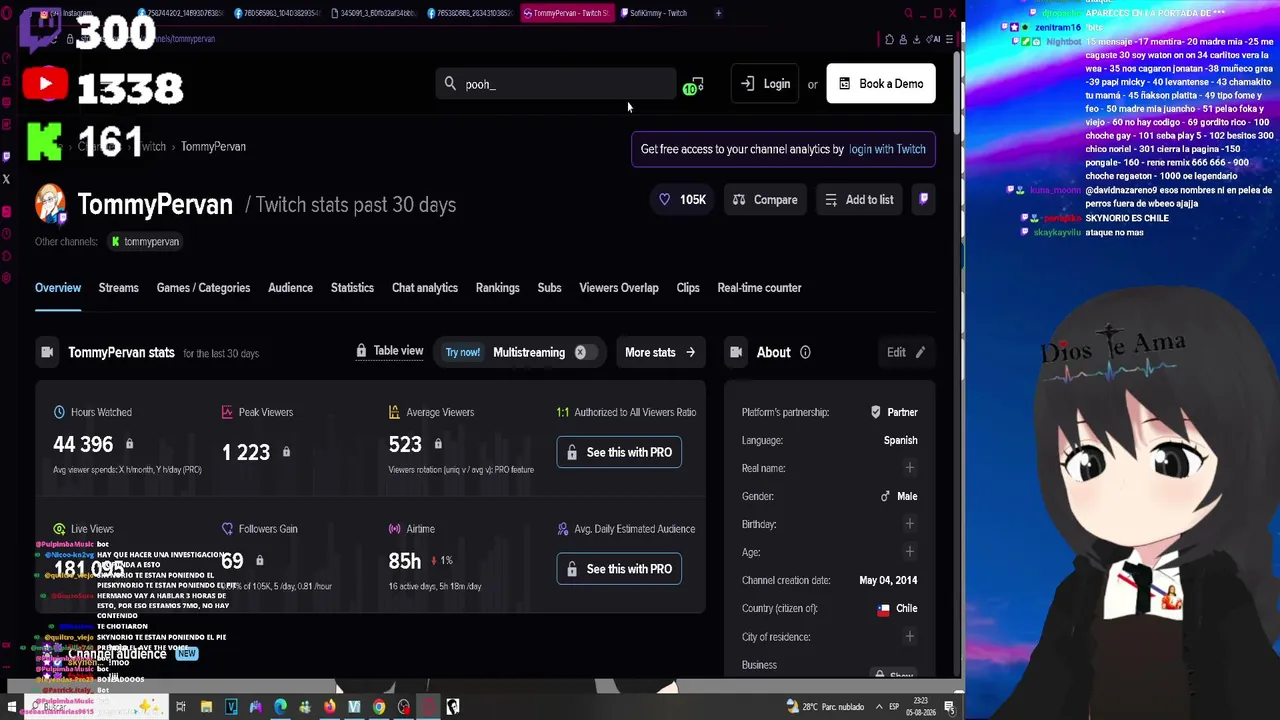Open the Twitch channel icon button
The width and height of the screenshot is (1280, 720).
pyautogui.click(x=923, y=199)
